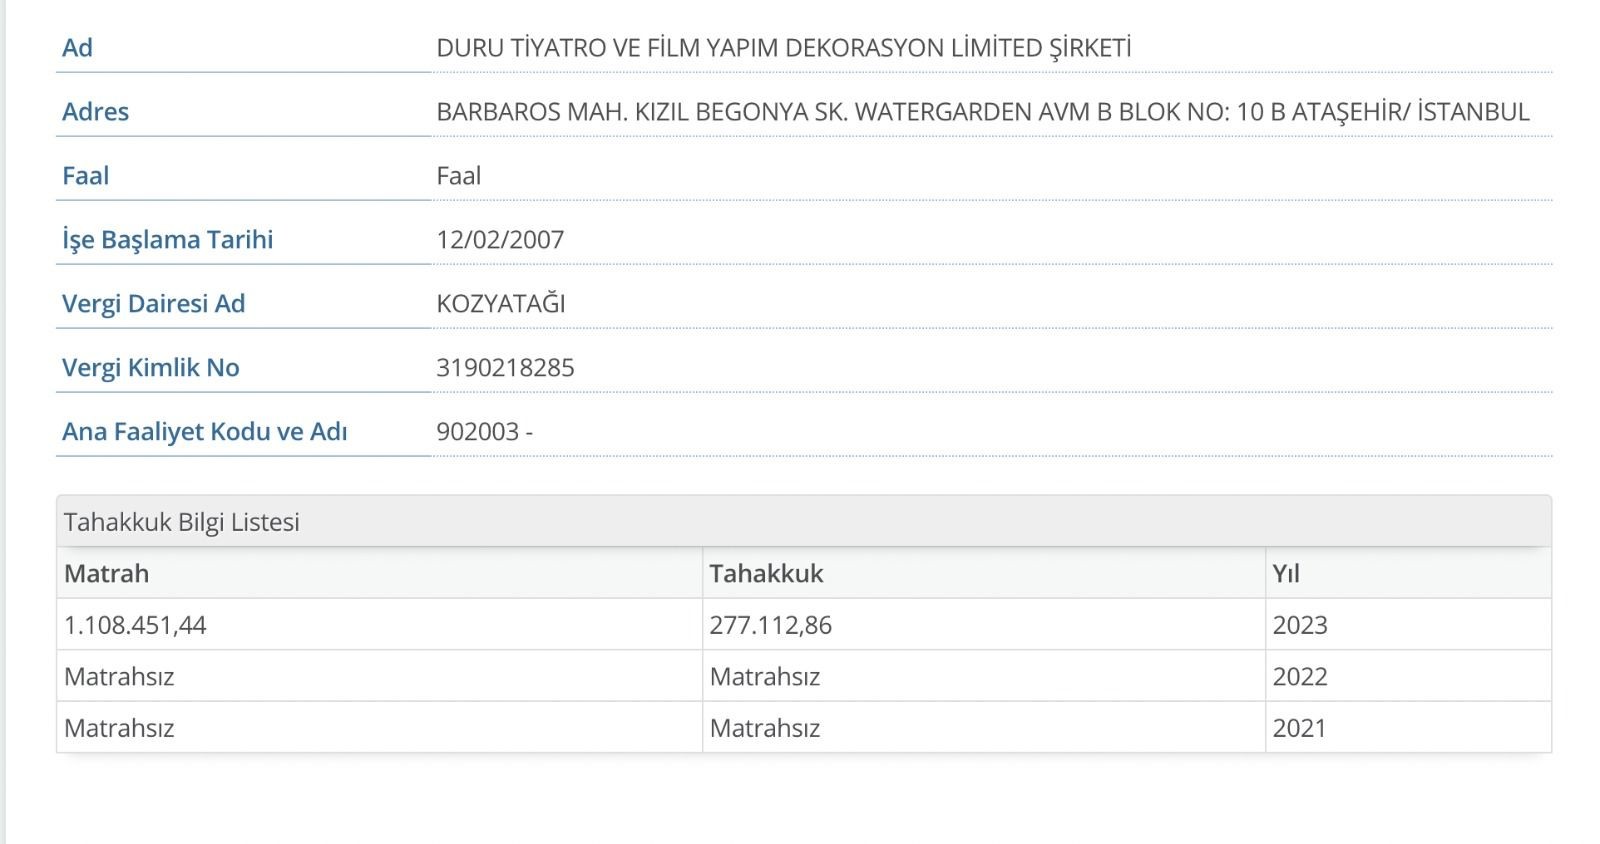Select the BARBAROS MAH. address value
The width and height of the screenshot is (1600, 844).
coord(982,112)
